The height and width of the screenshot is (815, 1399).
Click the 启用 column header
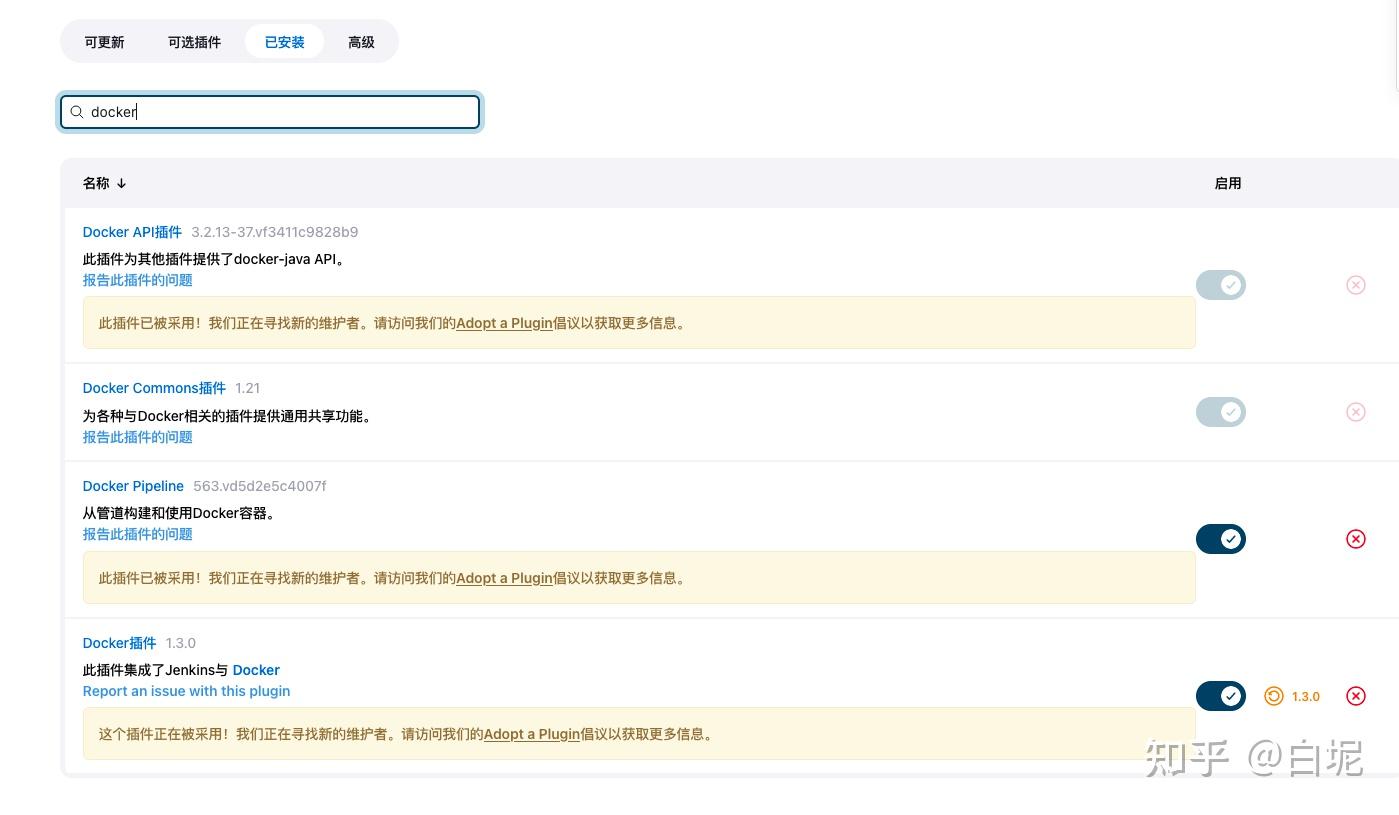[1228, 183]
